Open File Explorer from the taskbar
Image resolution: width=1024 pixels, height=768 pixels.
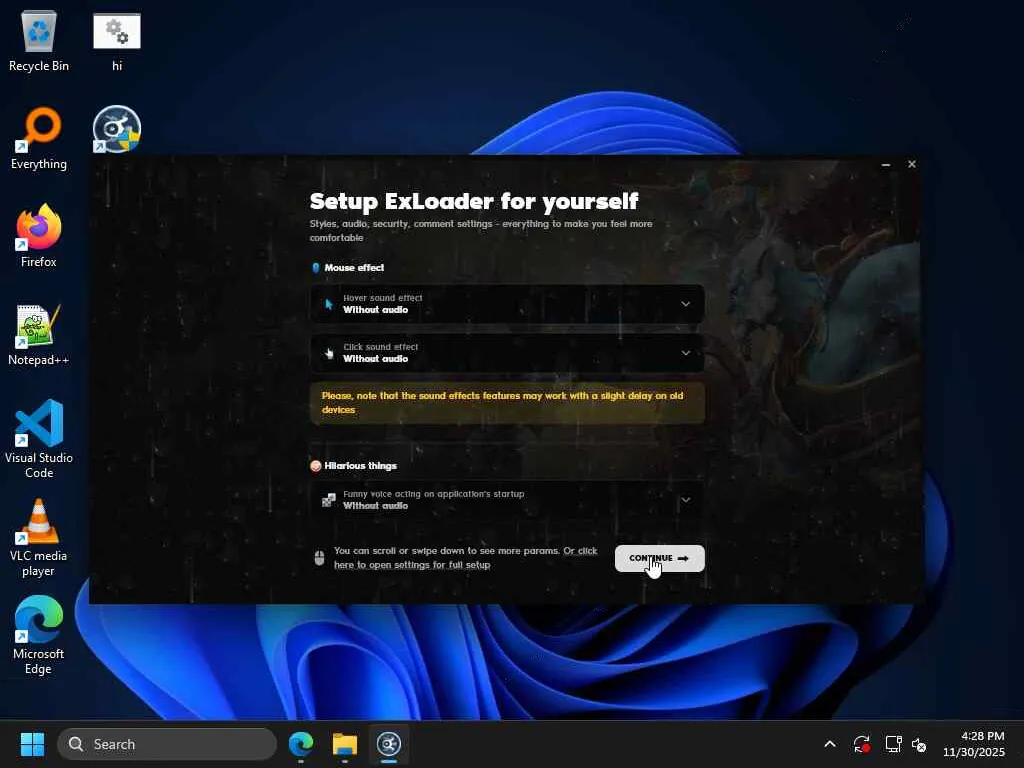coord(345,744)
